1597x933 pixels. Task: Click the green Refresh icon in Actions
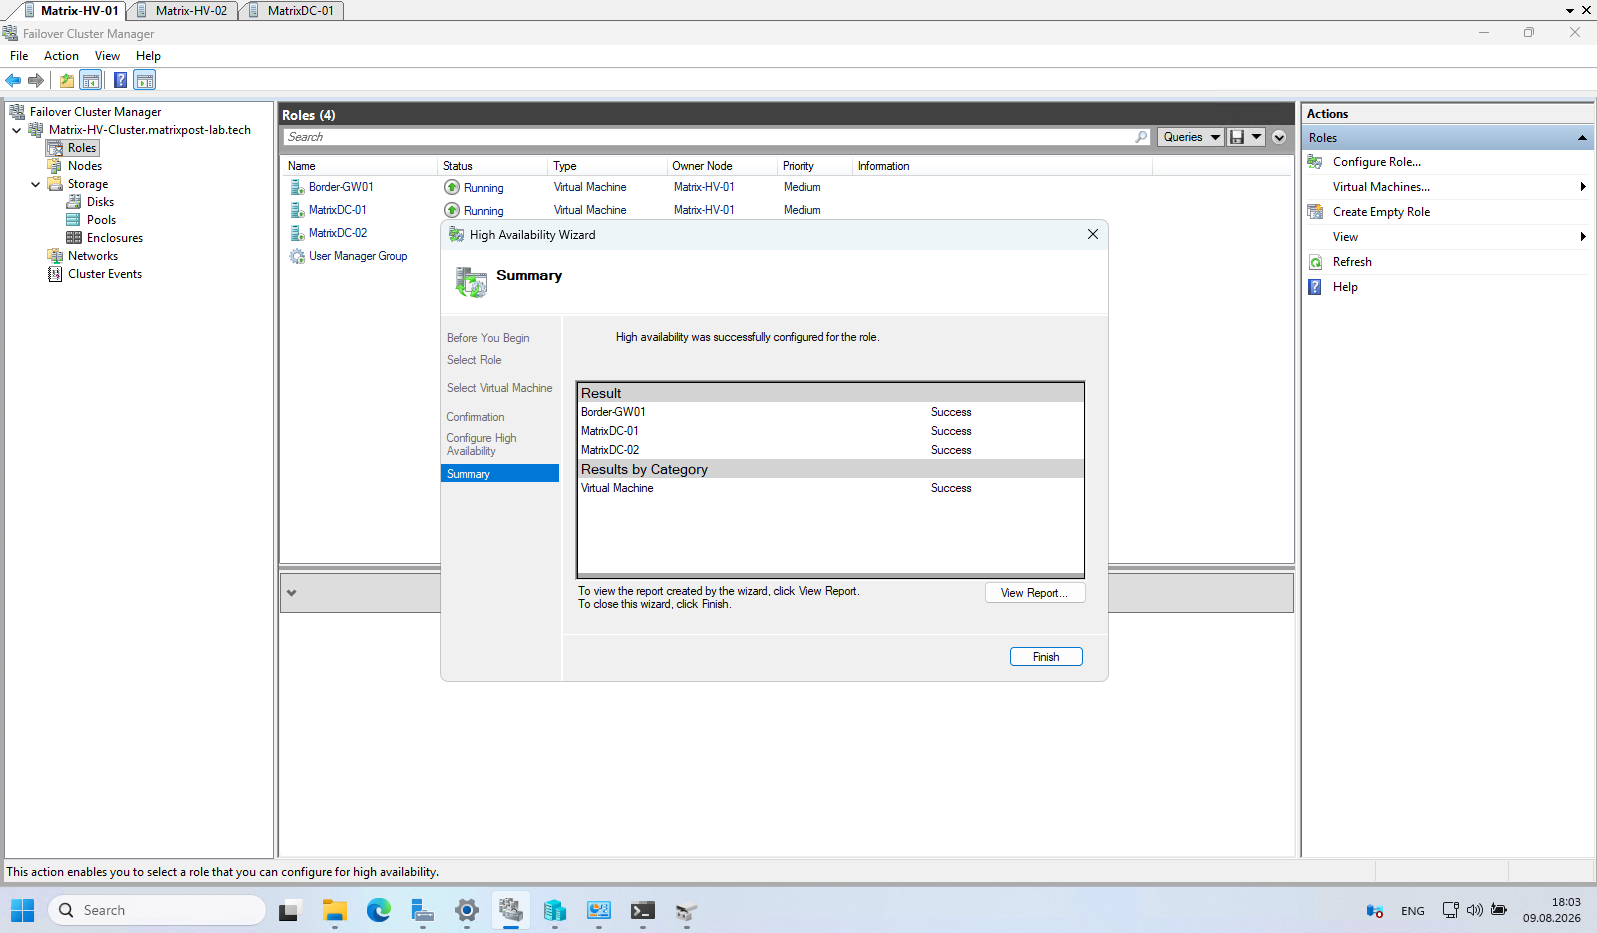(x=1315, y=262)
